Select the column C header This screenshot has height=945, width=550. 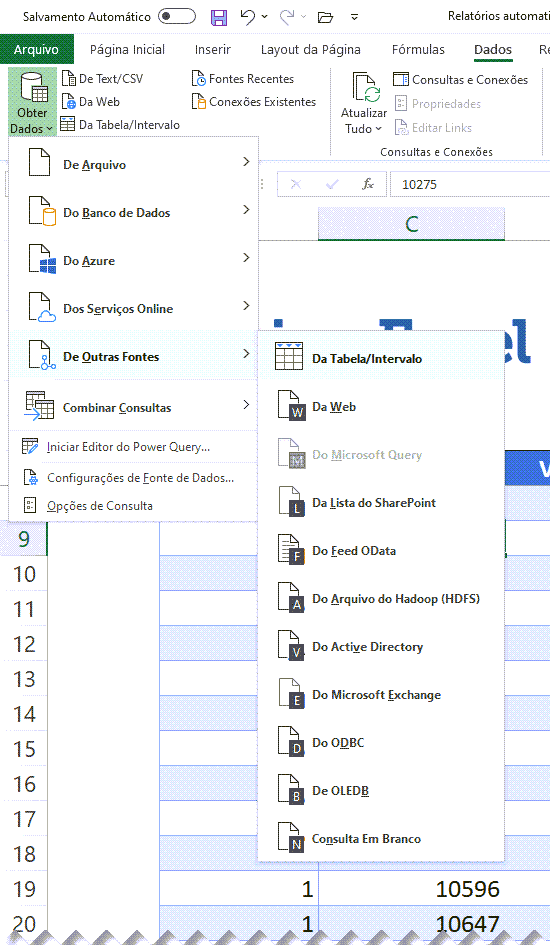click(x=411, y=224)
